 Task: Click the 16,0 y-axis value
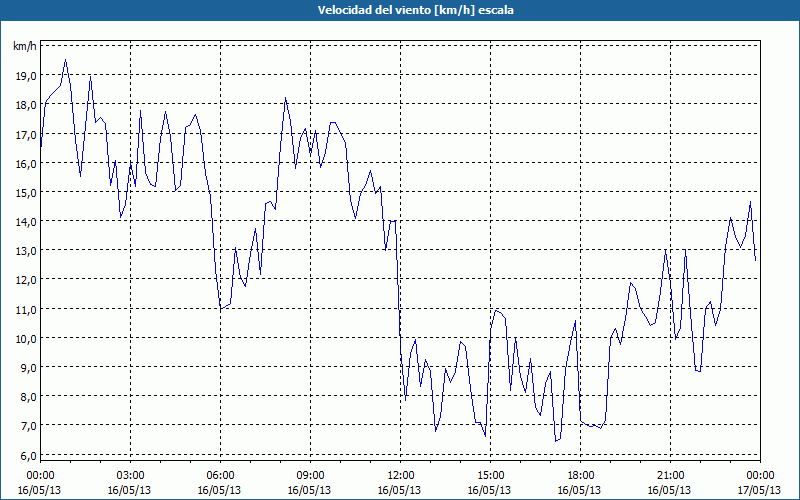26,163
